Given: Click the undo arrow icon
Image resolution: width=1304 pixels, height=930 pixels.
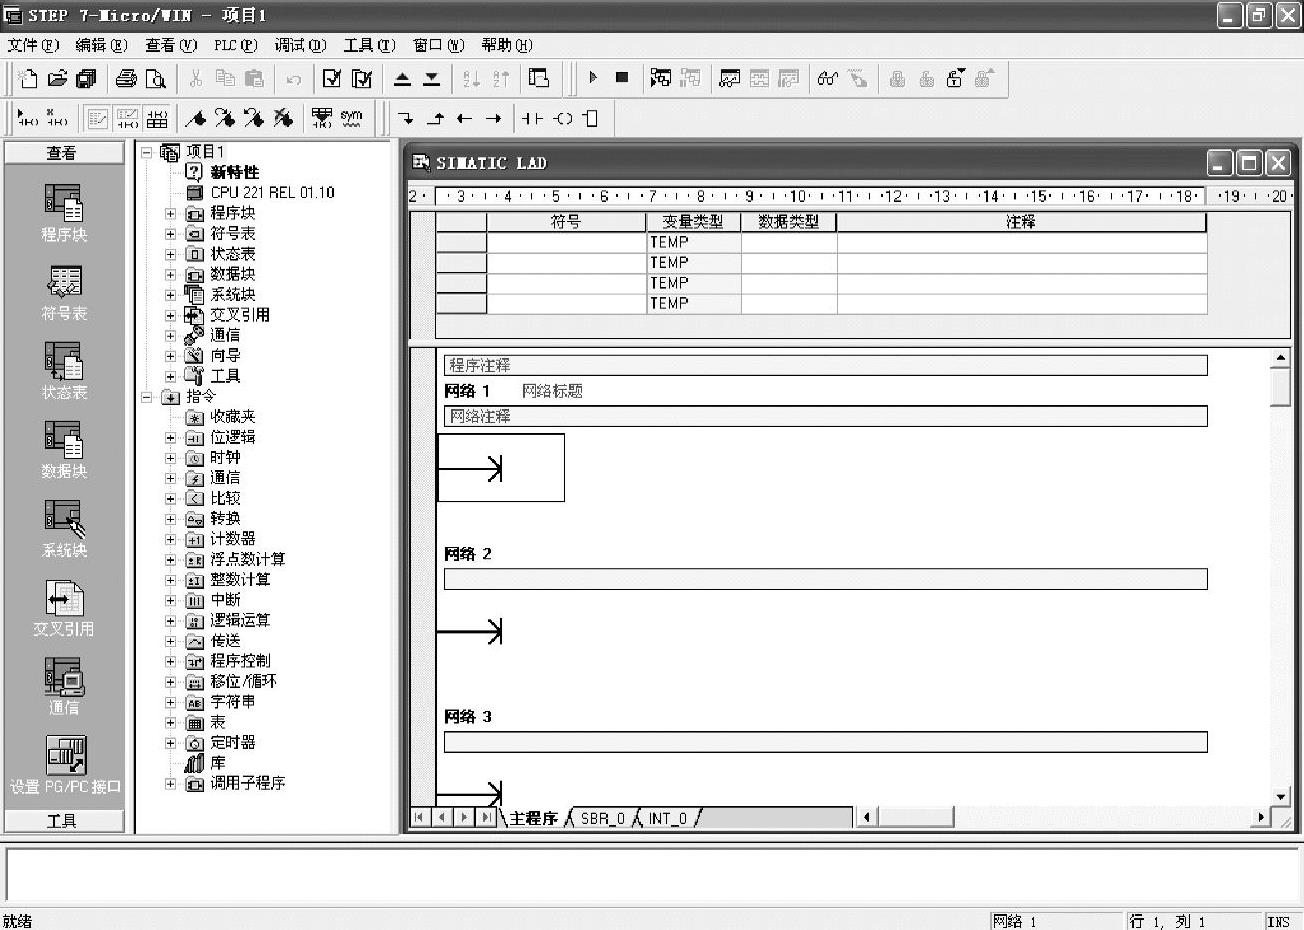Looking at the screenshot, I should 293,79.
